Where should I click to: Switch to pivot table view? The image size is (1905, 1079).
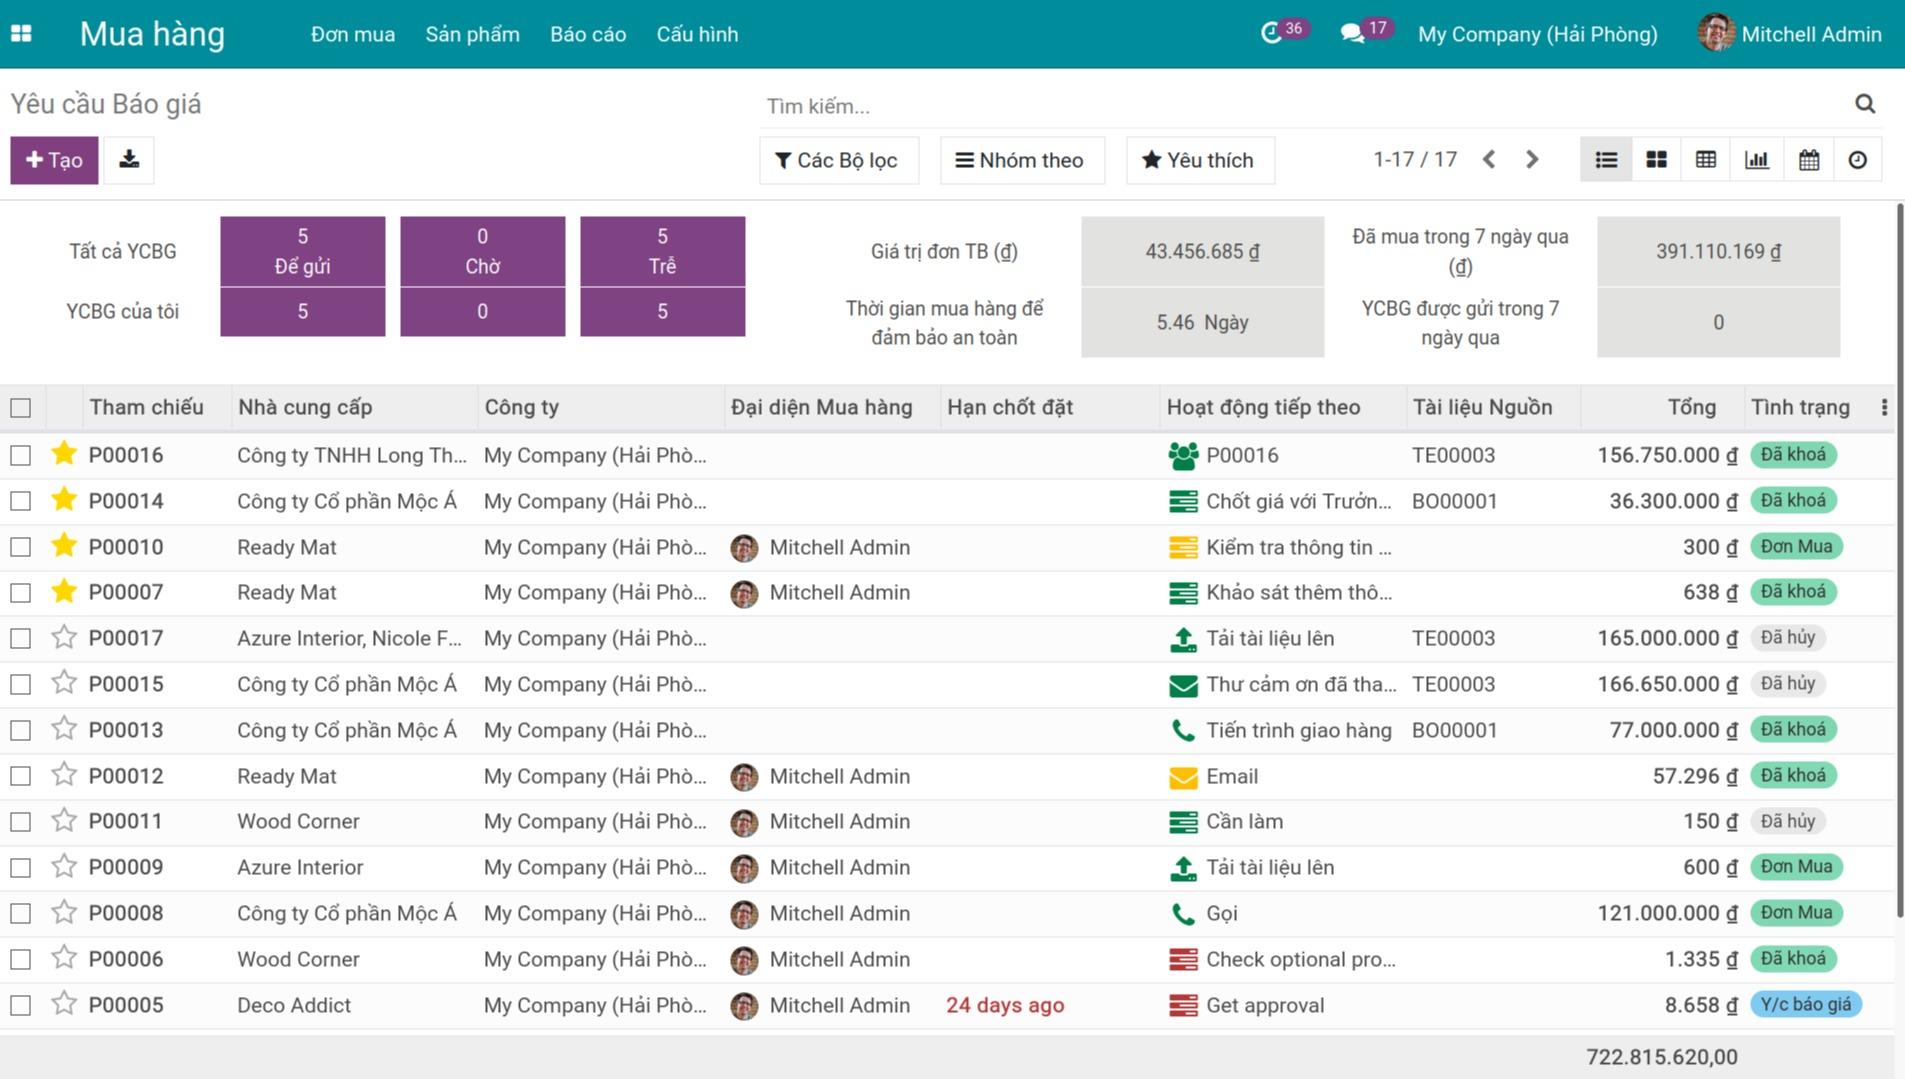[x=1706, y=160]
